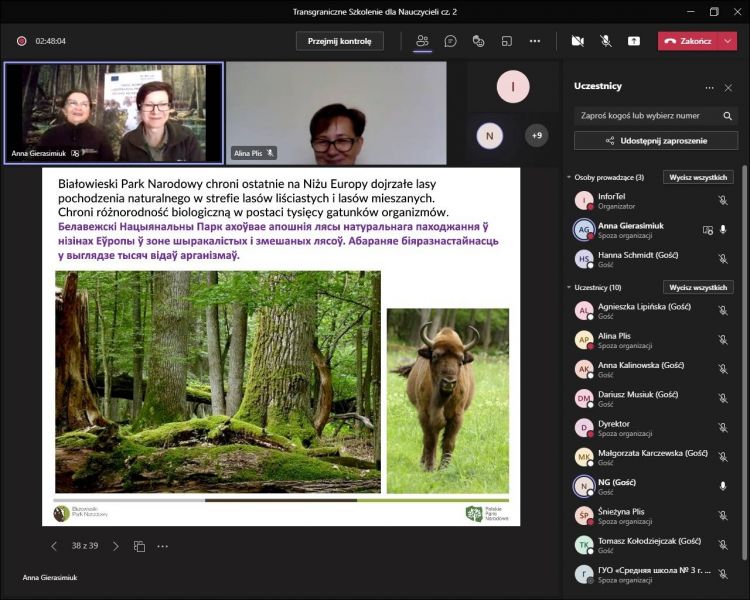Close the Uczestnicy panel

click(x=729, y=87)
